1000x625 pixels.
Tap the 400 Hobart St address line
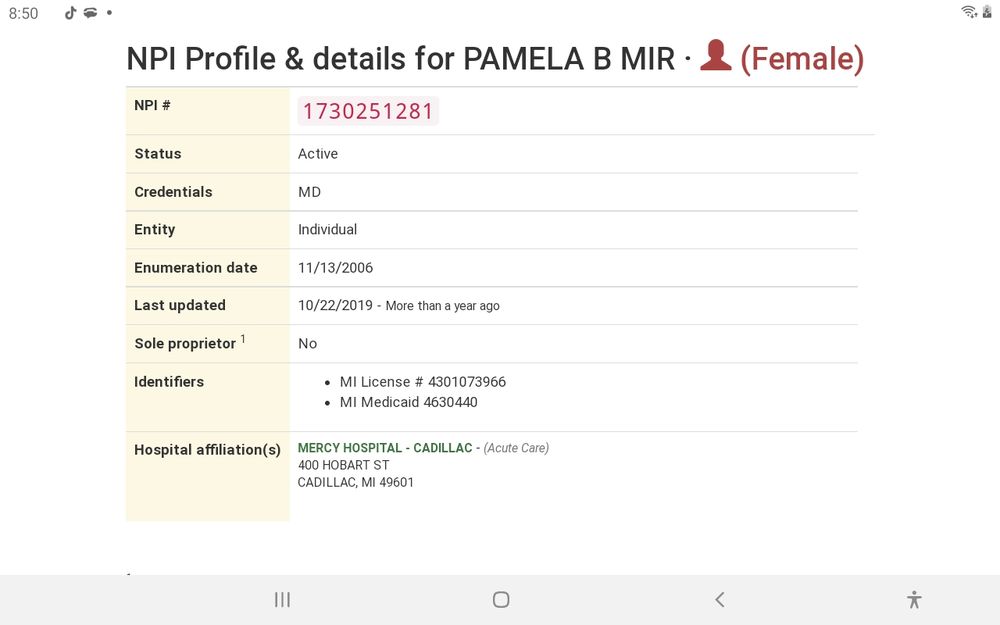click(343, 465)
